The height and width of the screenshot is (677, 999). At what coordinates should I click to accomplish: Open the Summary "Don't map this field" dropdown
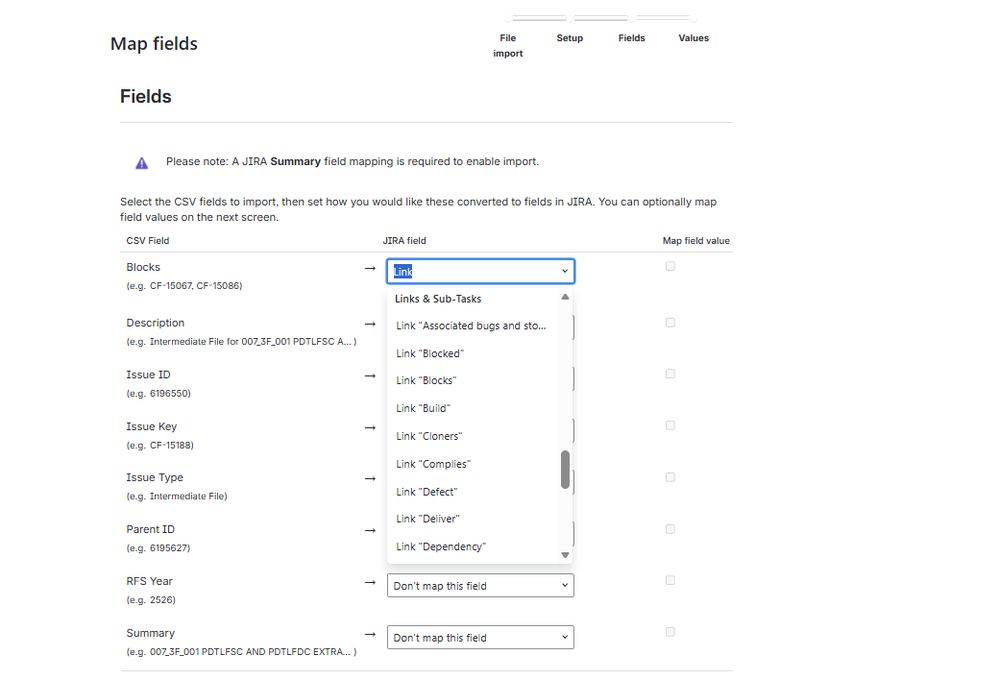tap(480, 637)
